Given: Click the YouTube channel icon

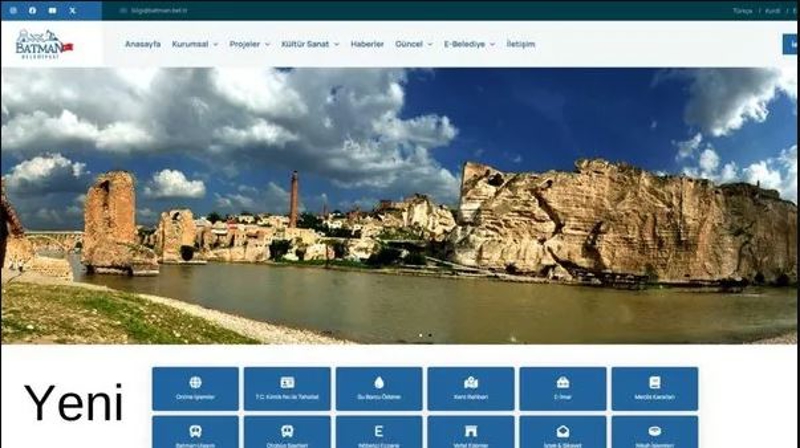Looking at the screenshot, I should [52, 10].
